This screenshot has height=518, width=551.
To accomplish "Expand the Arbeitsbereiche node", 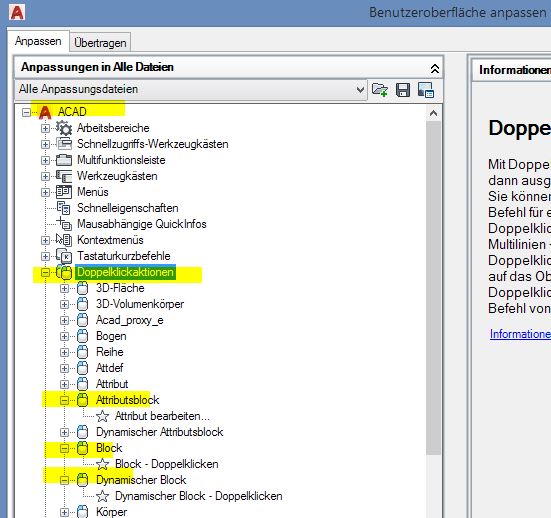I will pos(45,128).
